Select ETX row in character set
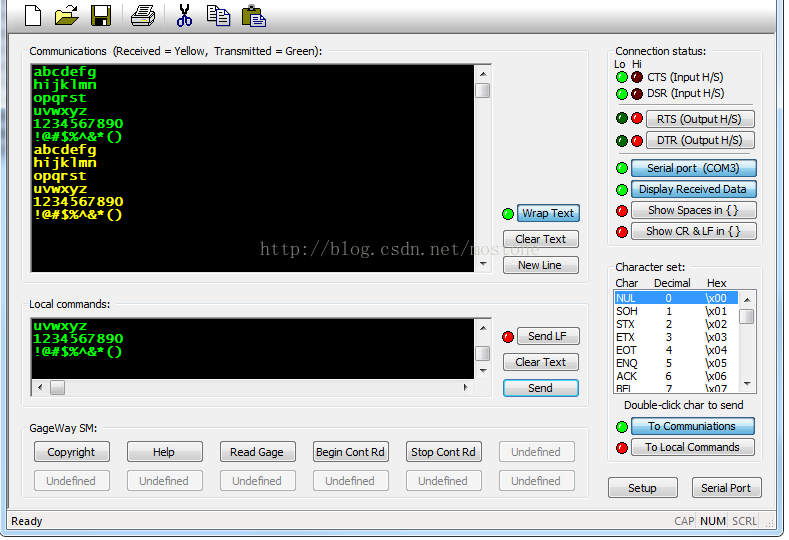789x540 pixels. pos(676,337)
